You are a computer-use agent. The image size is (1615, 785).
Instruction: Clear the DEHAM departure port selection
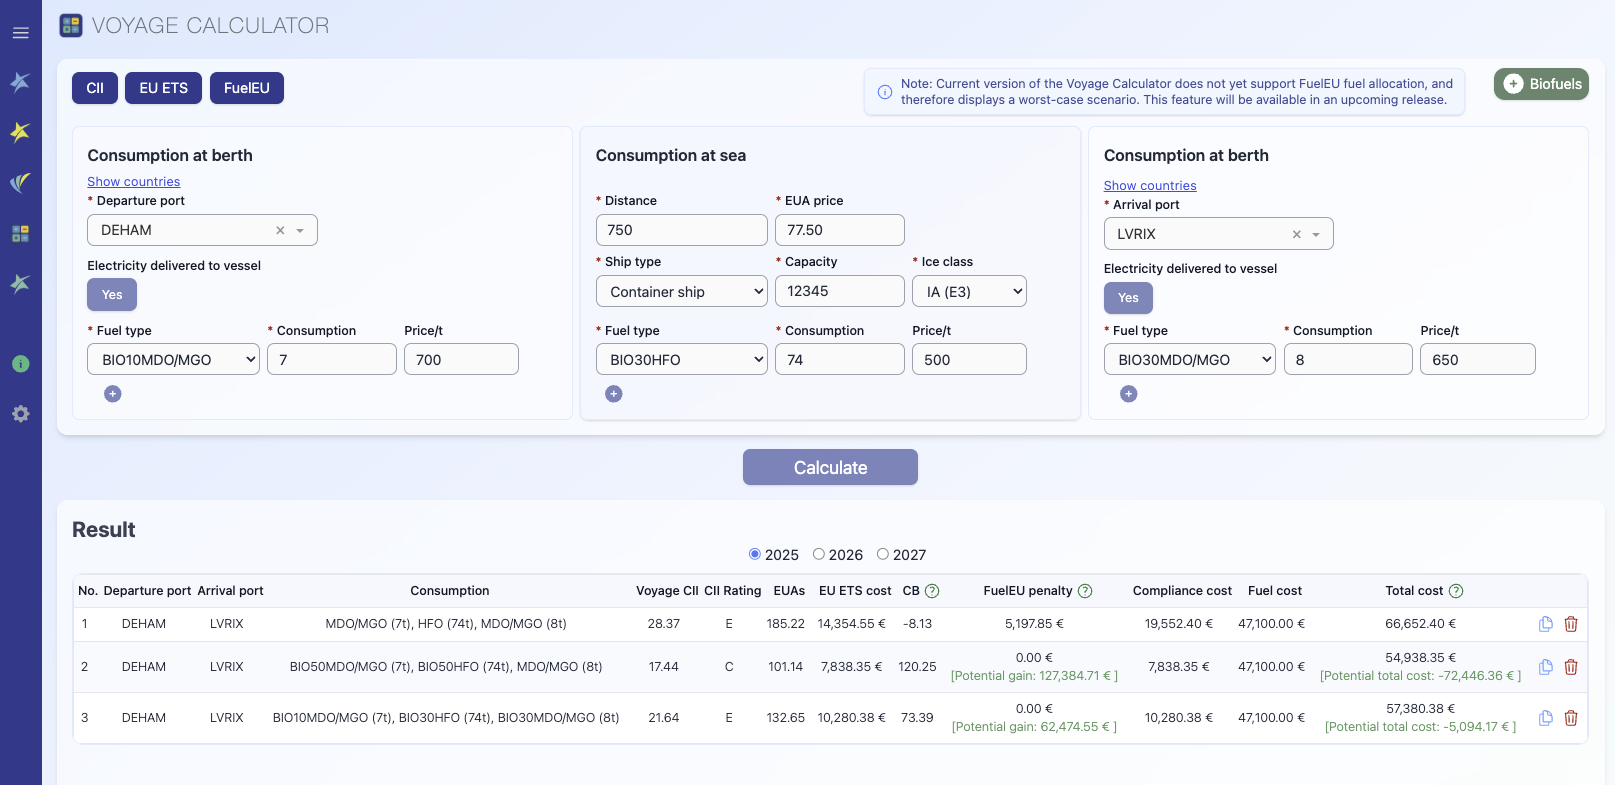[x=280, y=230]
